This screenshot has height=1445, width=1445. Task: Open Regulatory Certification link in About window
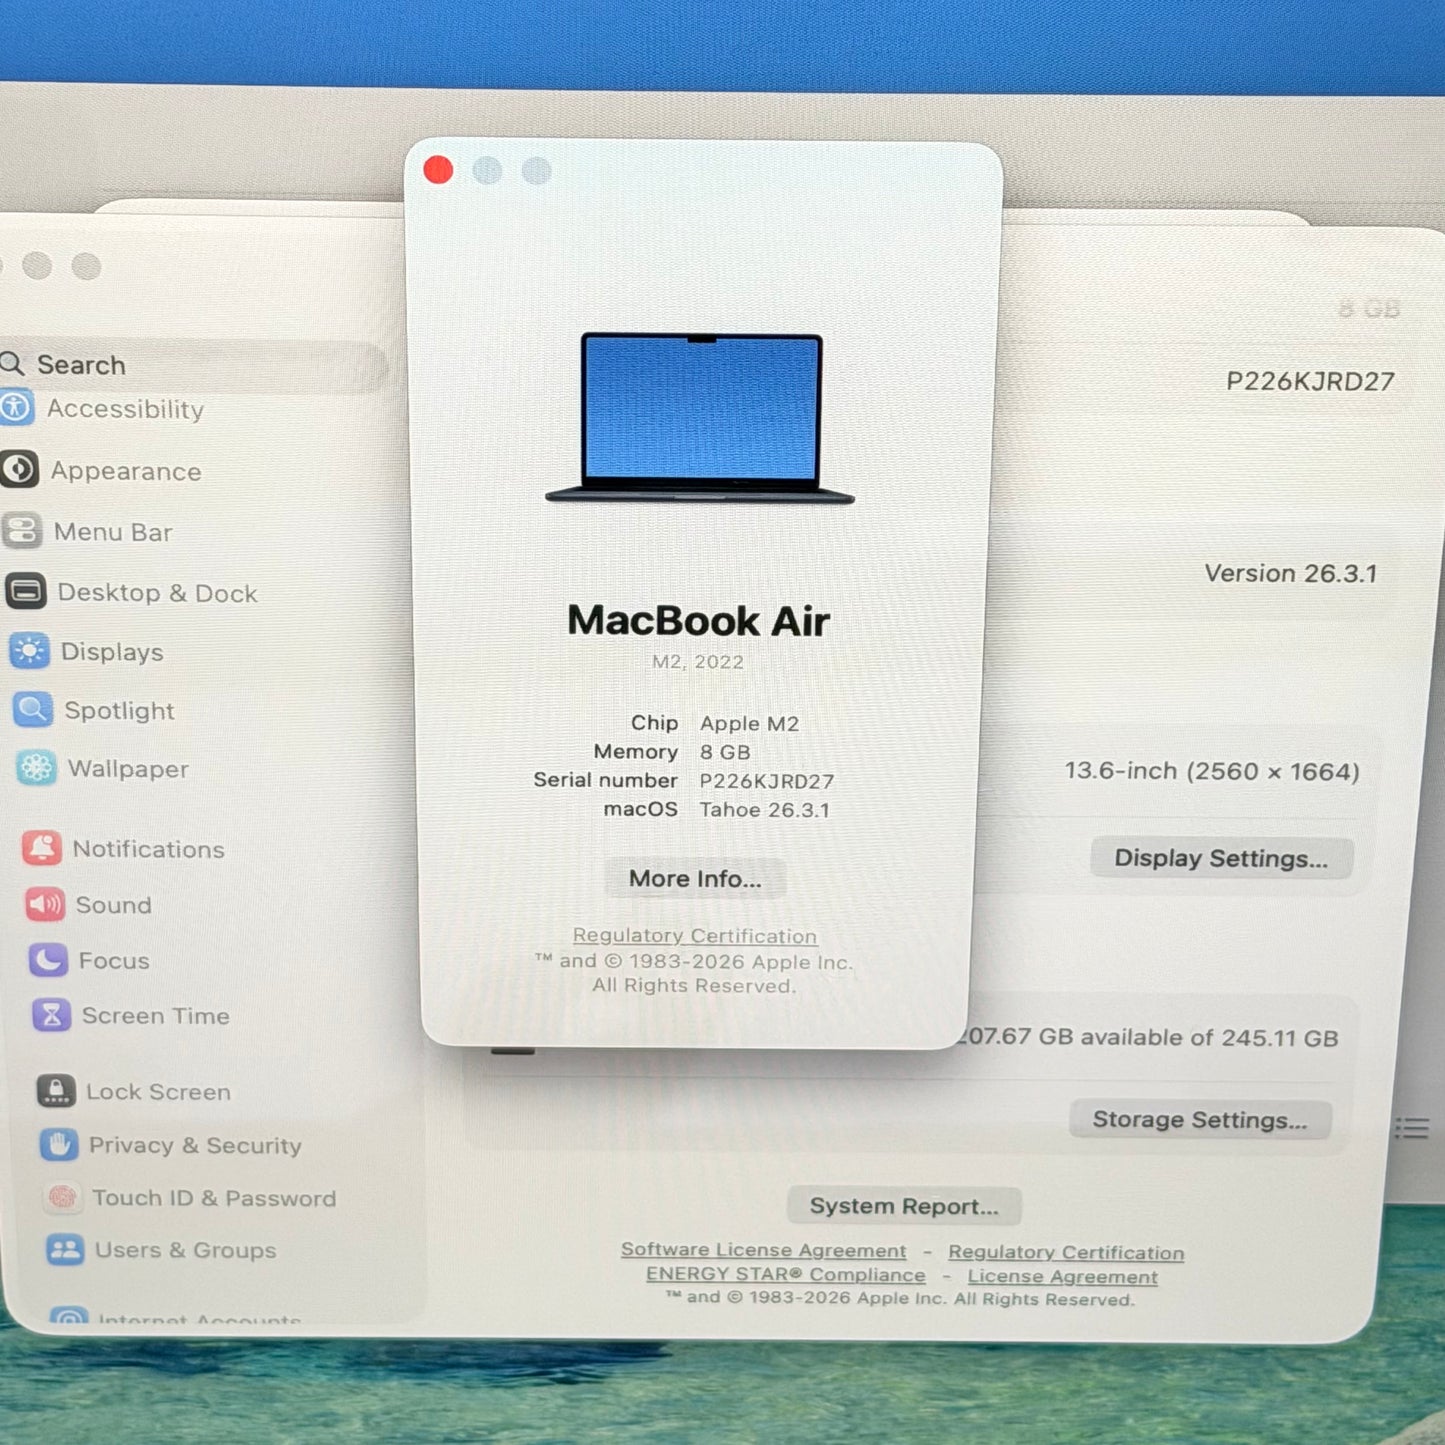(x=695, y=936)
